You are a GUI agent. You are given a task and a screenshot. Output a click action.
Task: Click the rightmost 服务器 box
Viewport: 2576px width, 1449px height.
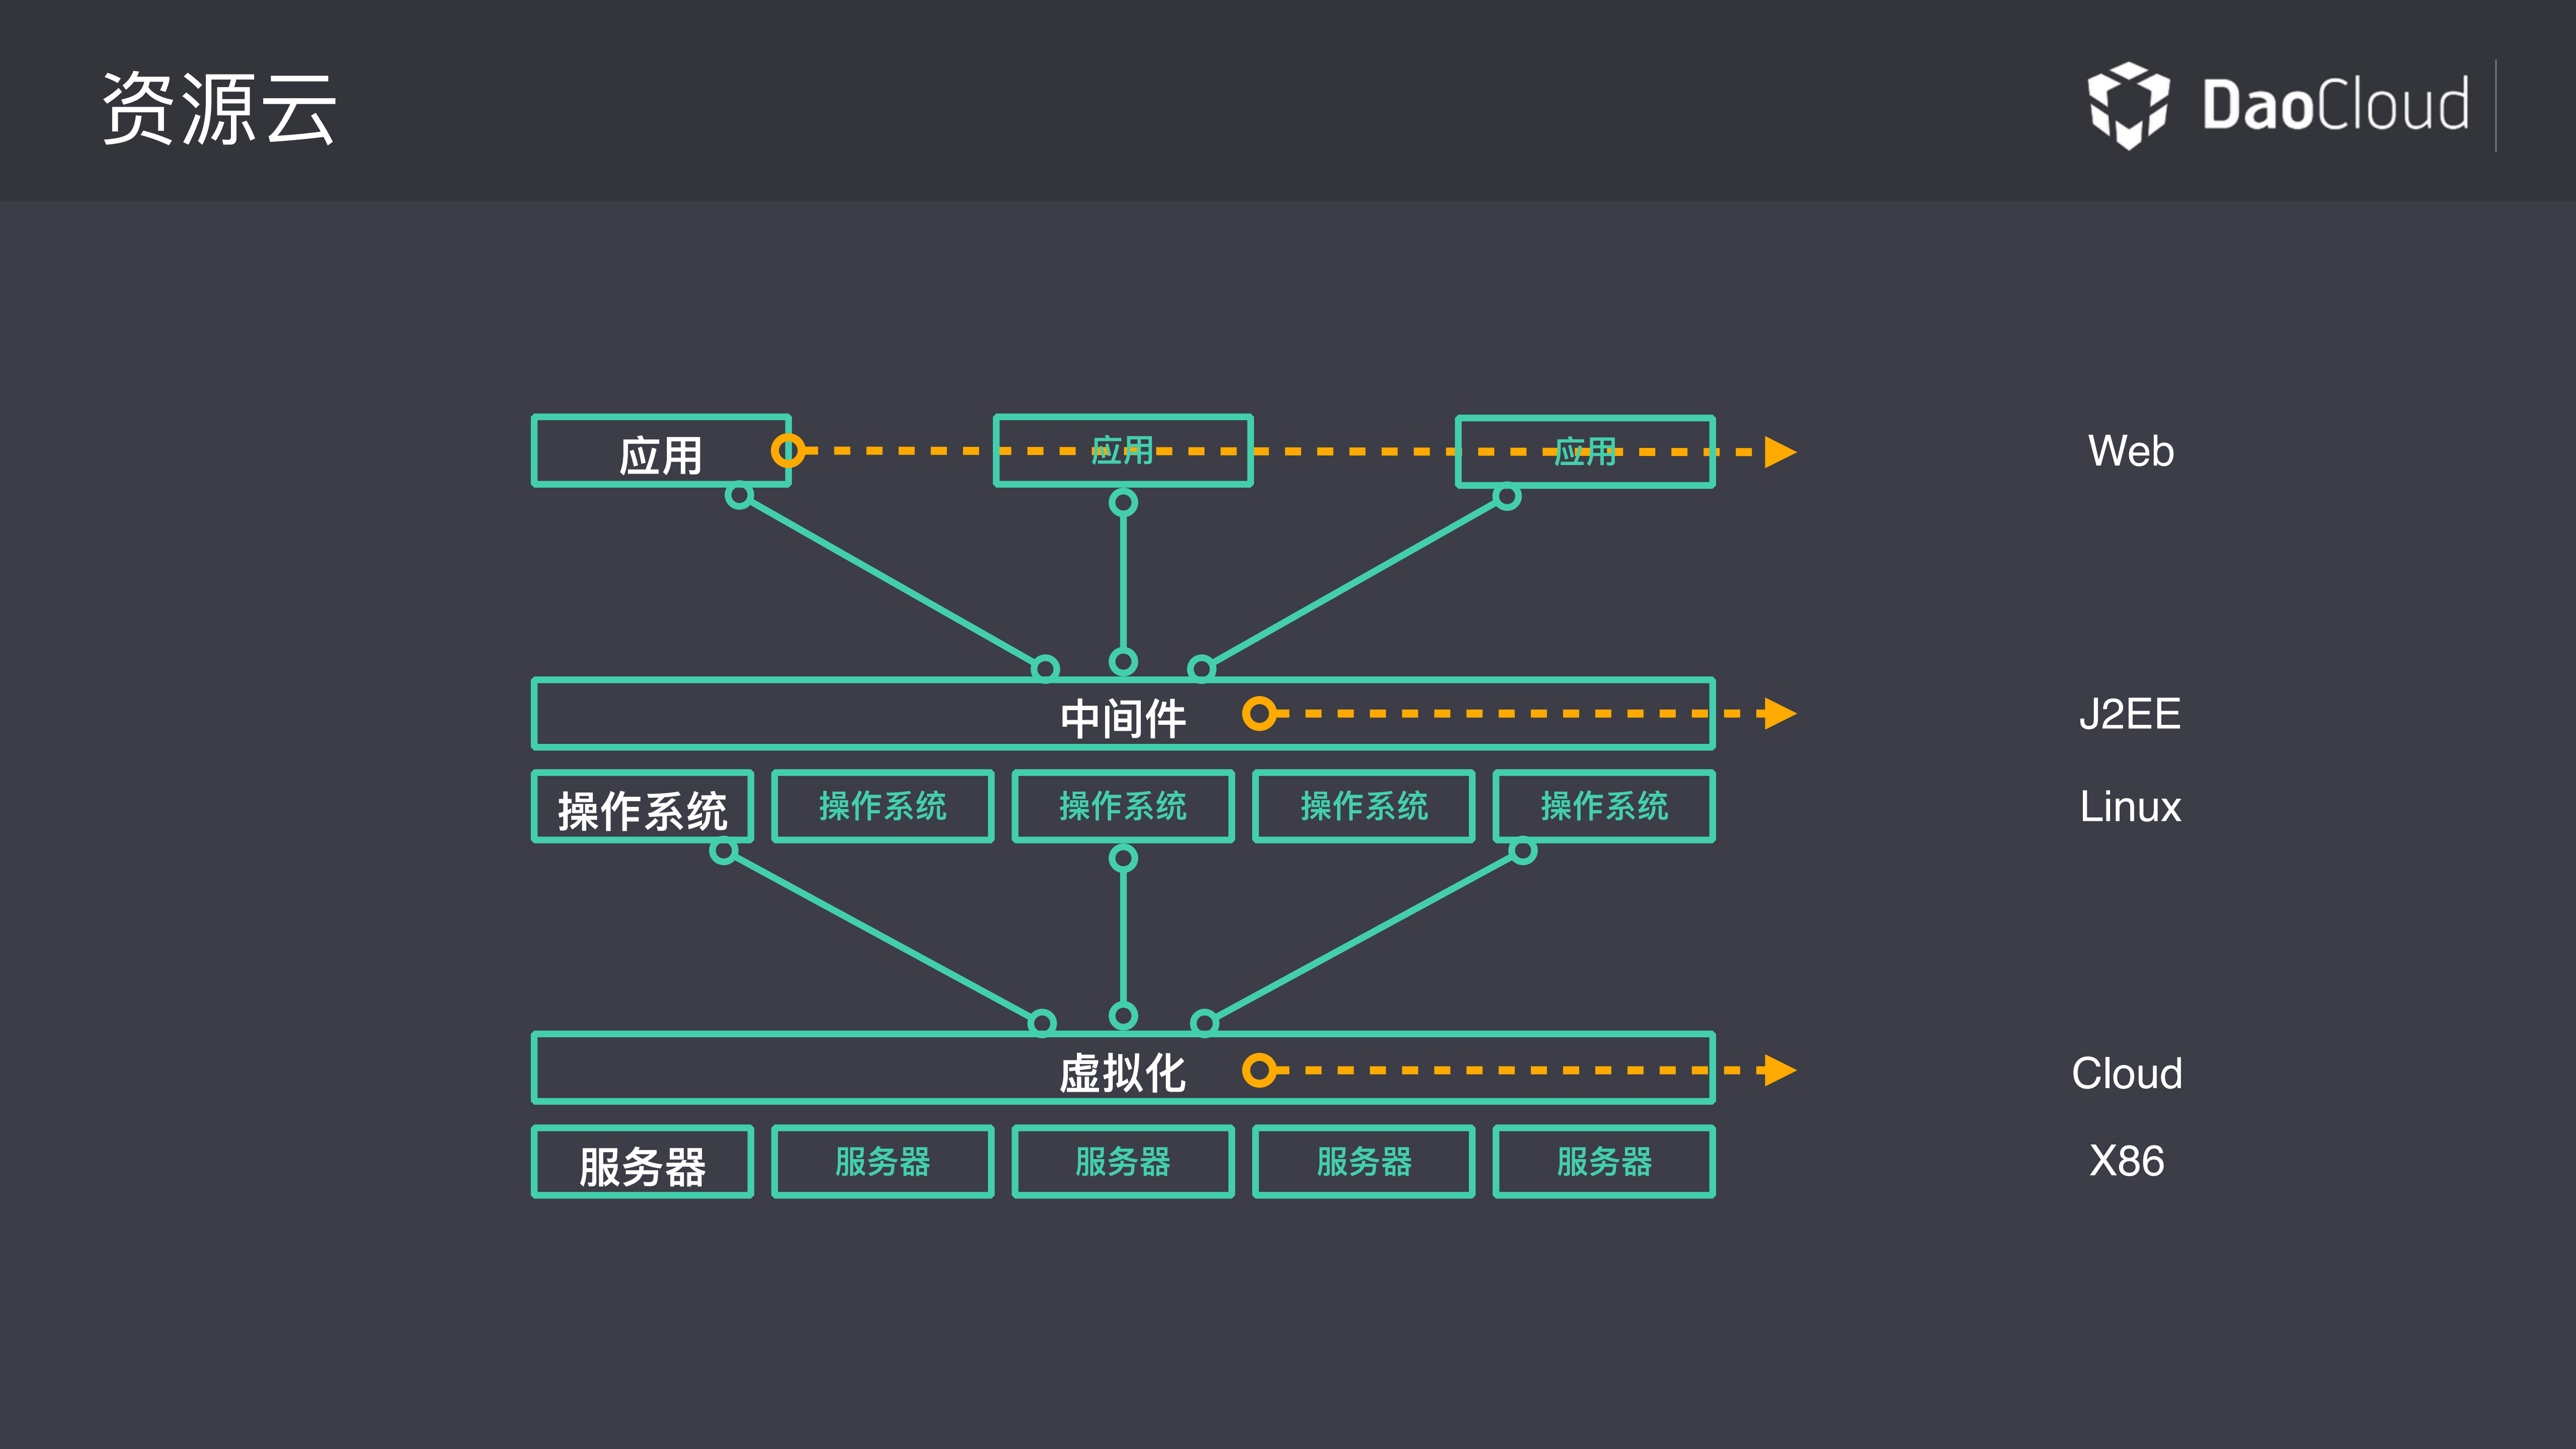(x=1602, y=1161)
